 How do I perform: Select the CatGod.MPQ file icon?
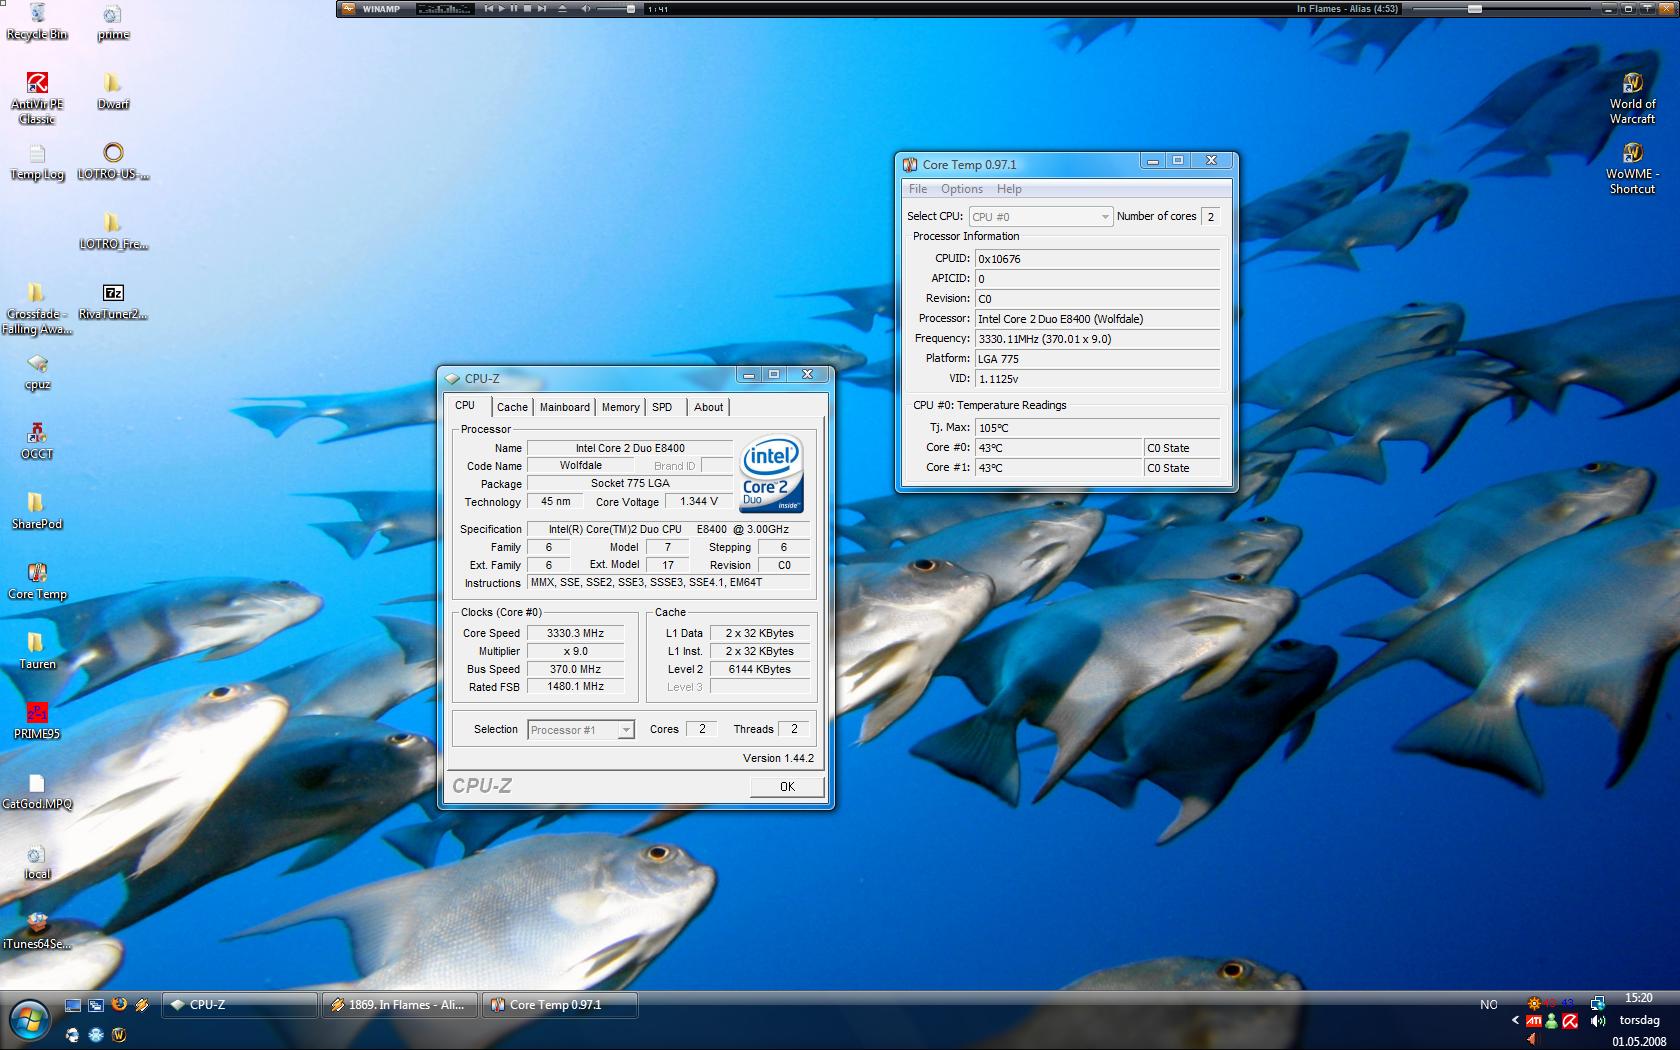[37, 791]
